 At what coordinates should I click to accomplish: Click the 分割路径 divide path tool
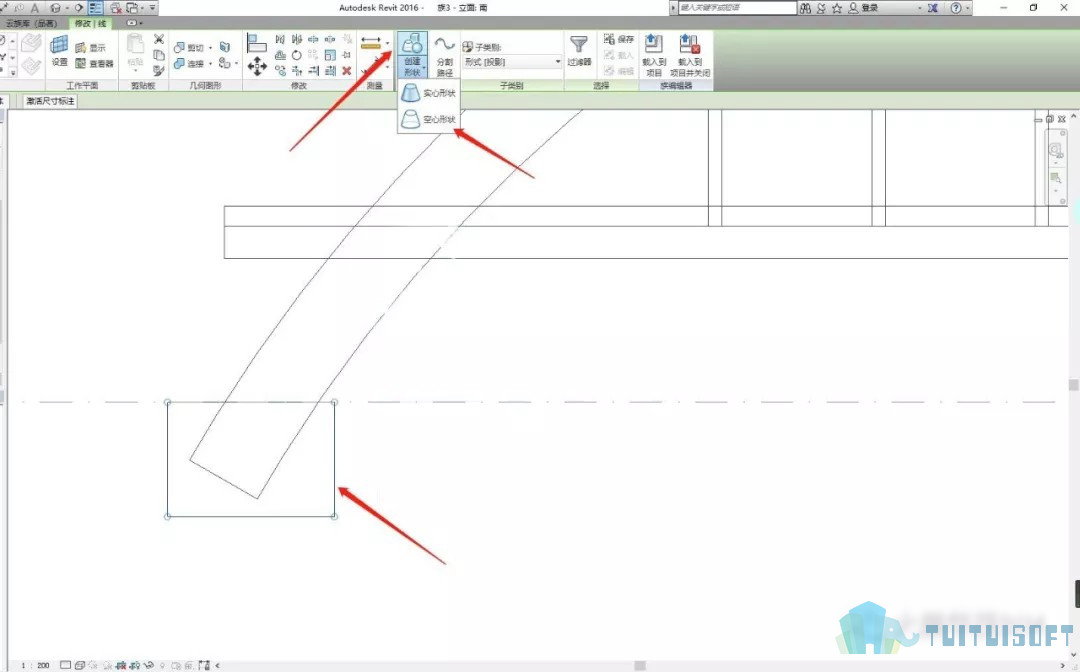pyautogui.click(x=444, y=54)
